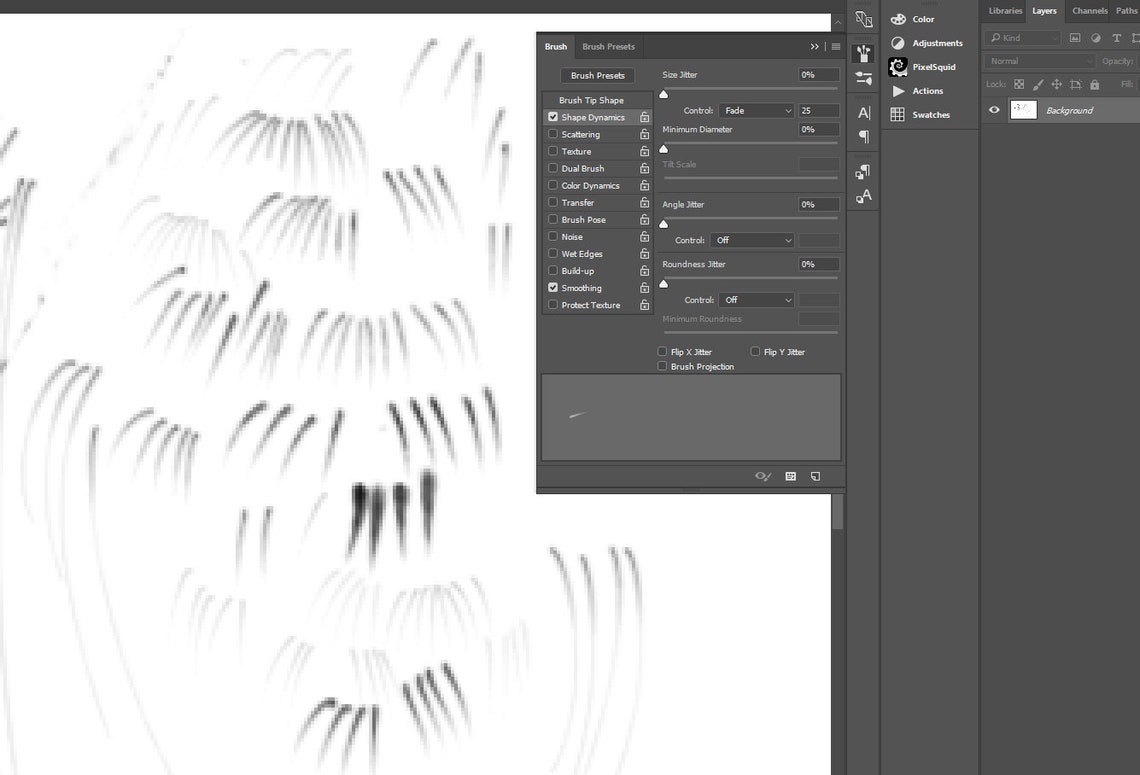This screenshot has width=1140, height=775.
Task: Filter layers by type layers icon
Action: [x=1117, y=38]
